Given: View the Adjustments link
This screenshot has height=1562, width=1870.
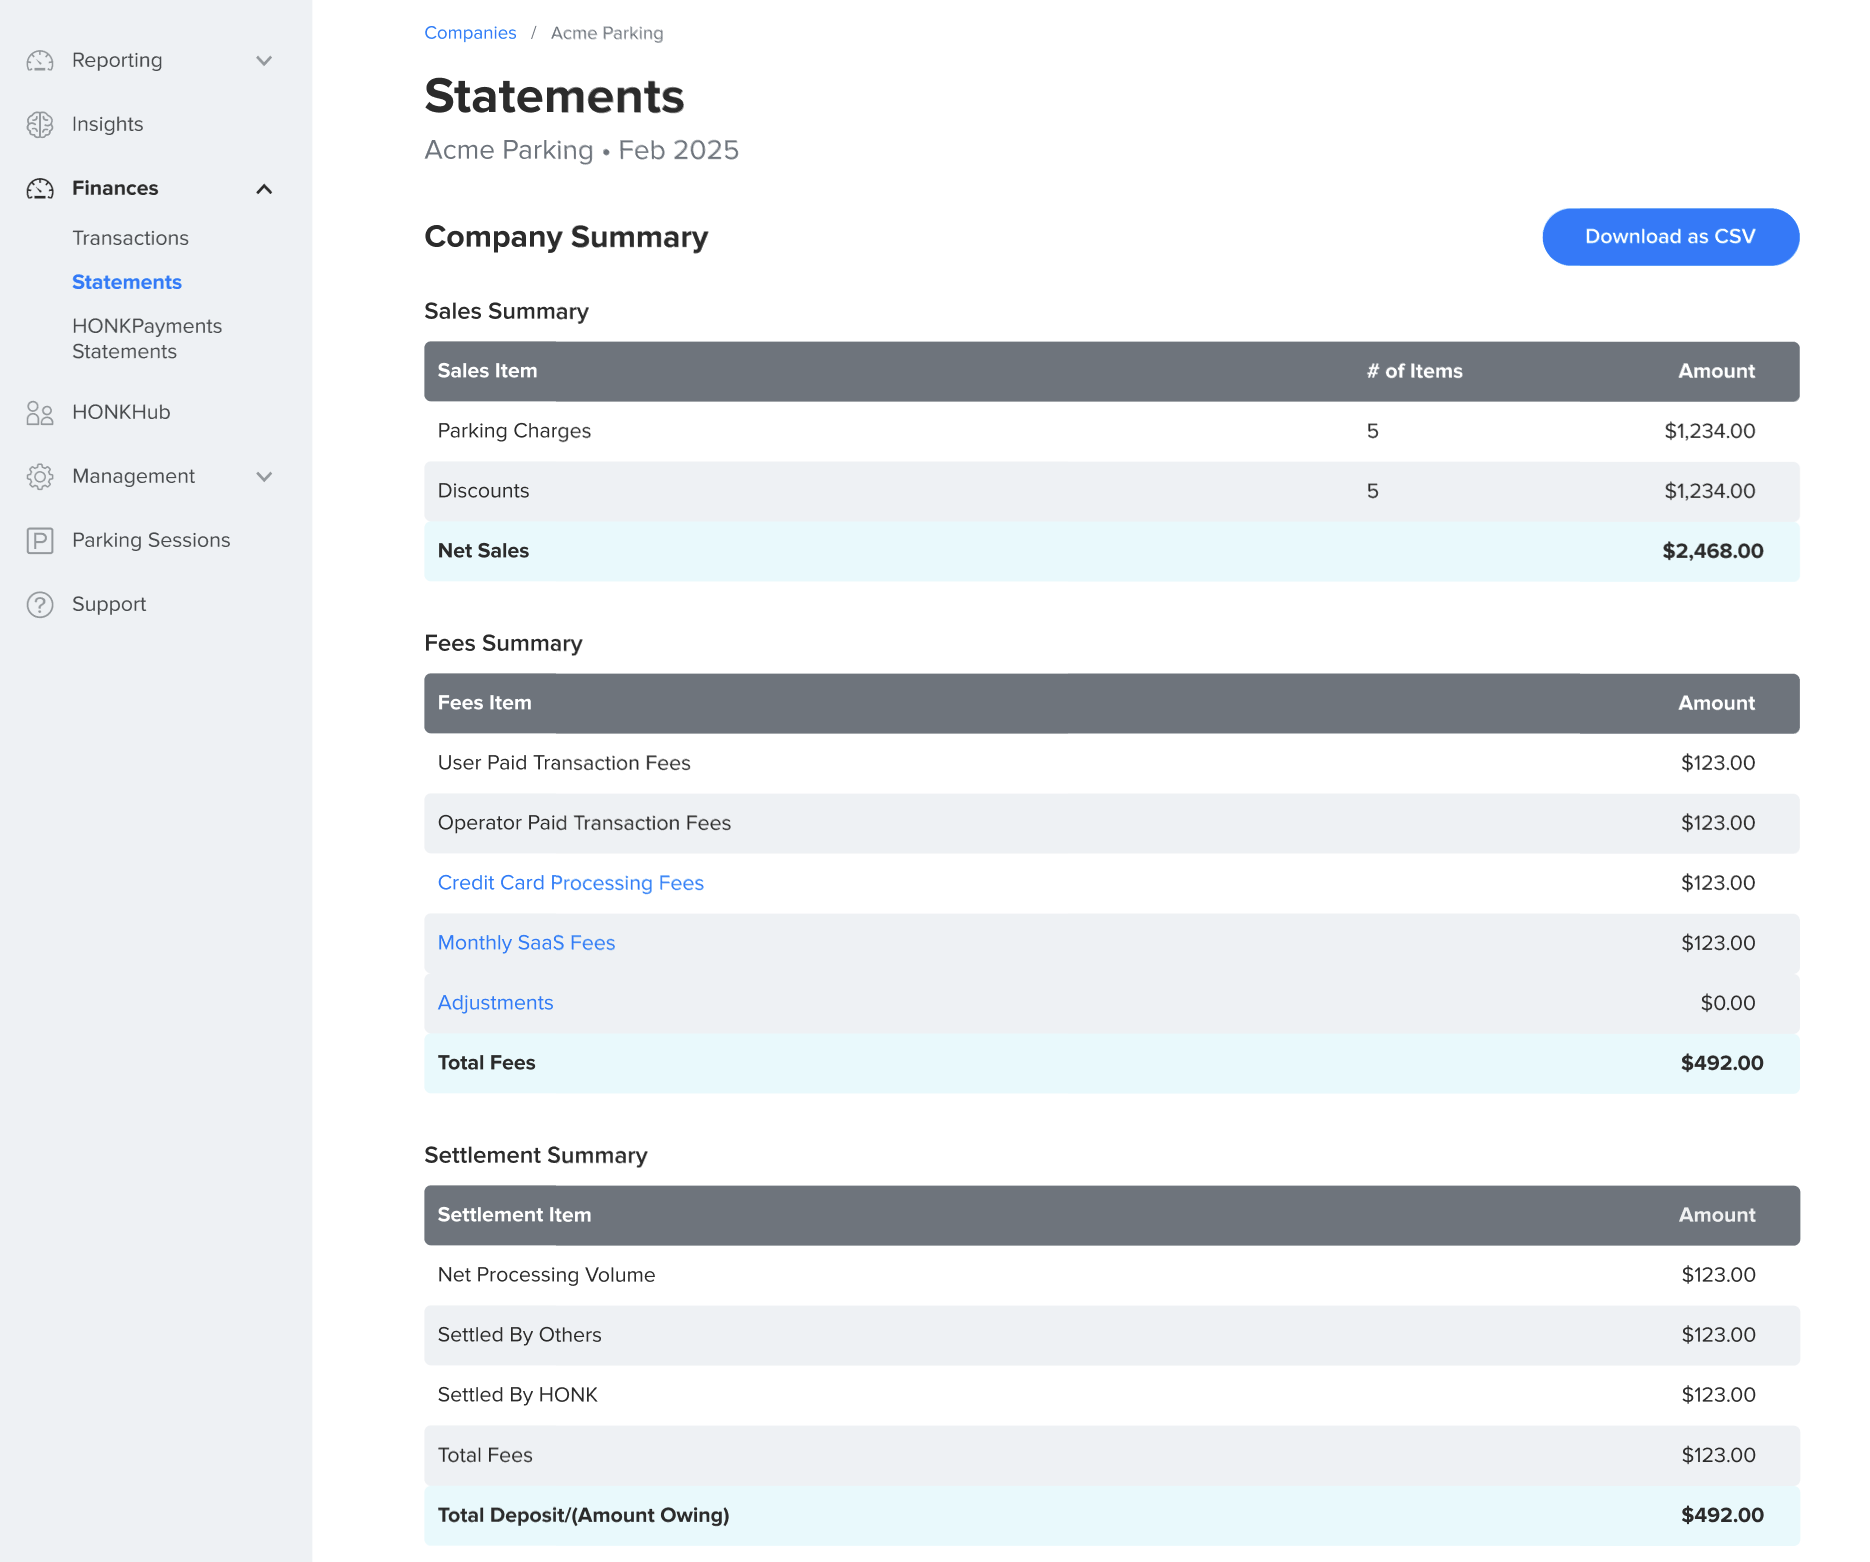Looking at the screenshot, I should (x=495, y=1003).
